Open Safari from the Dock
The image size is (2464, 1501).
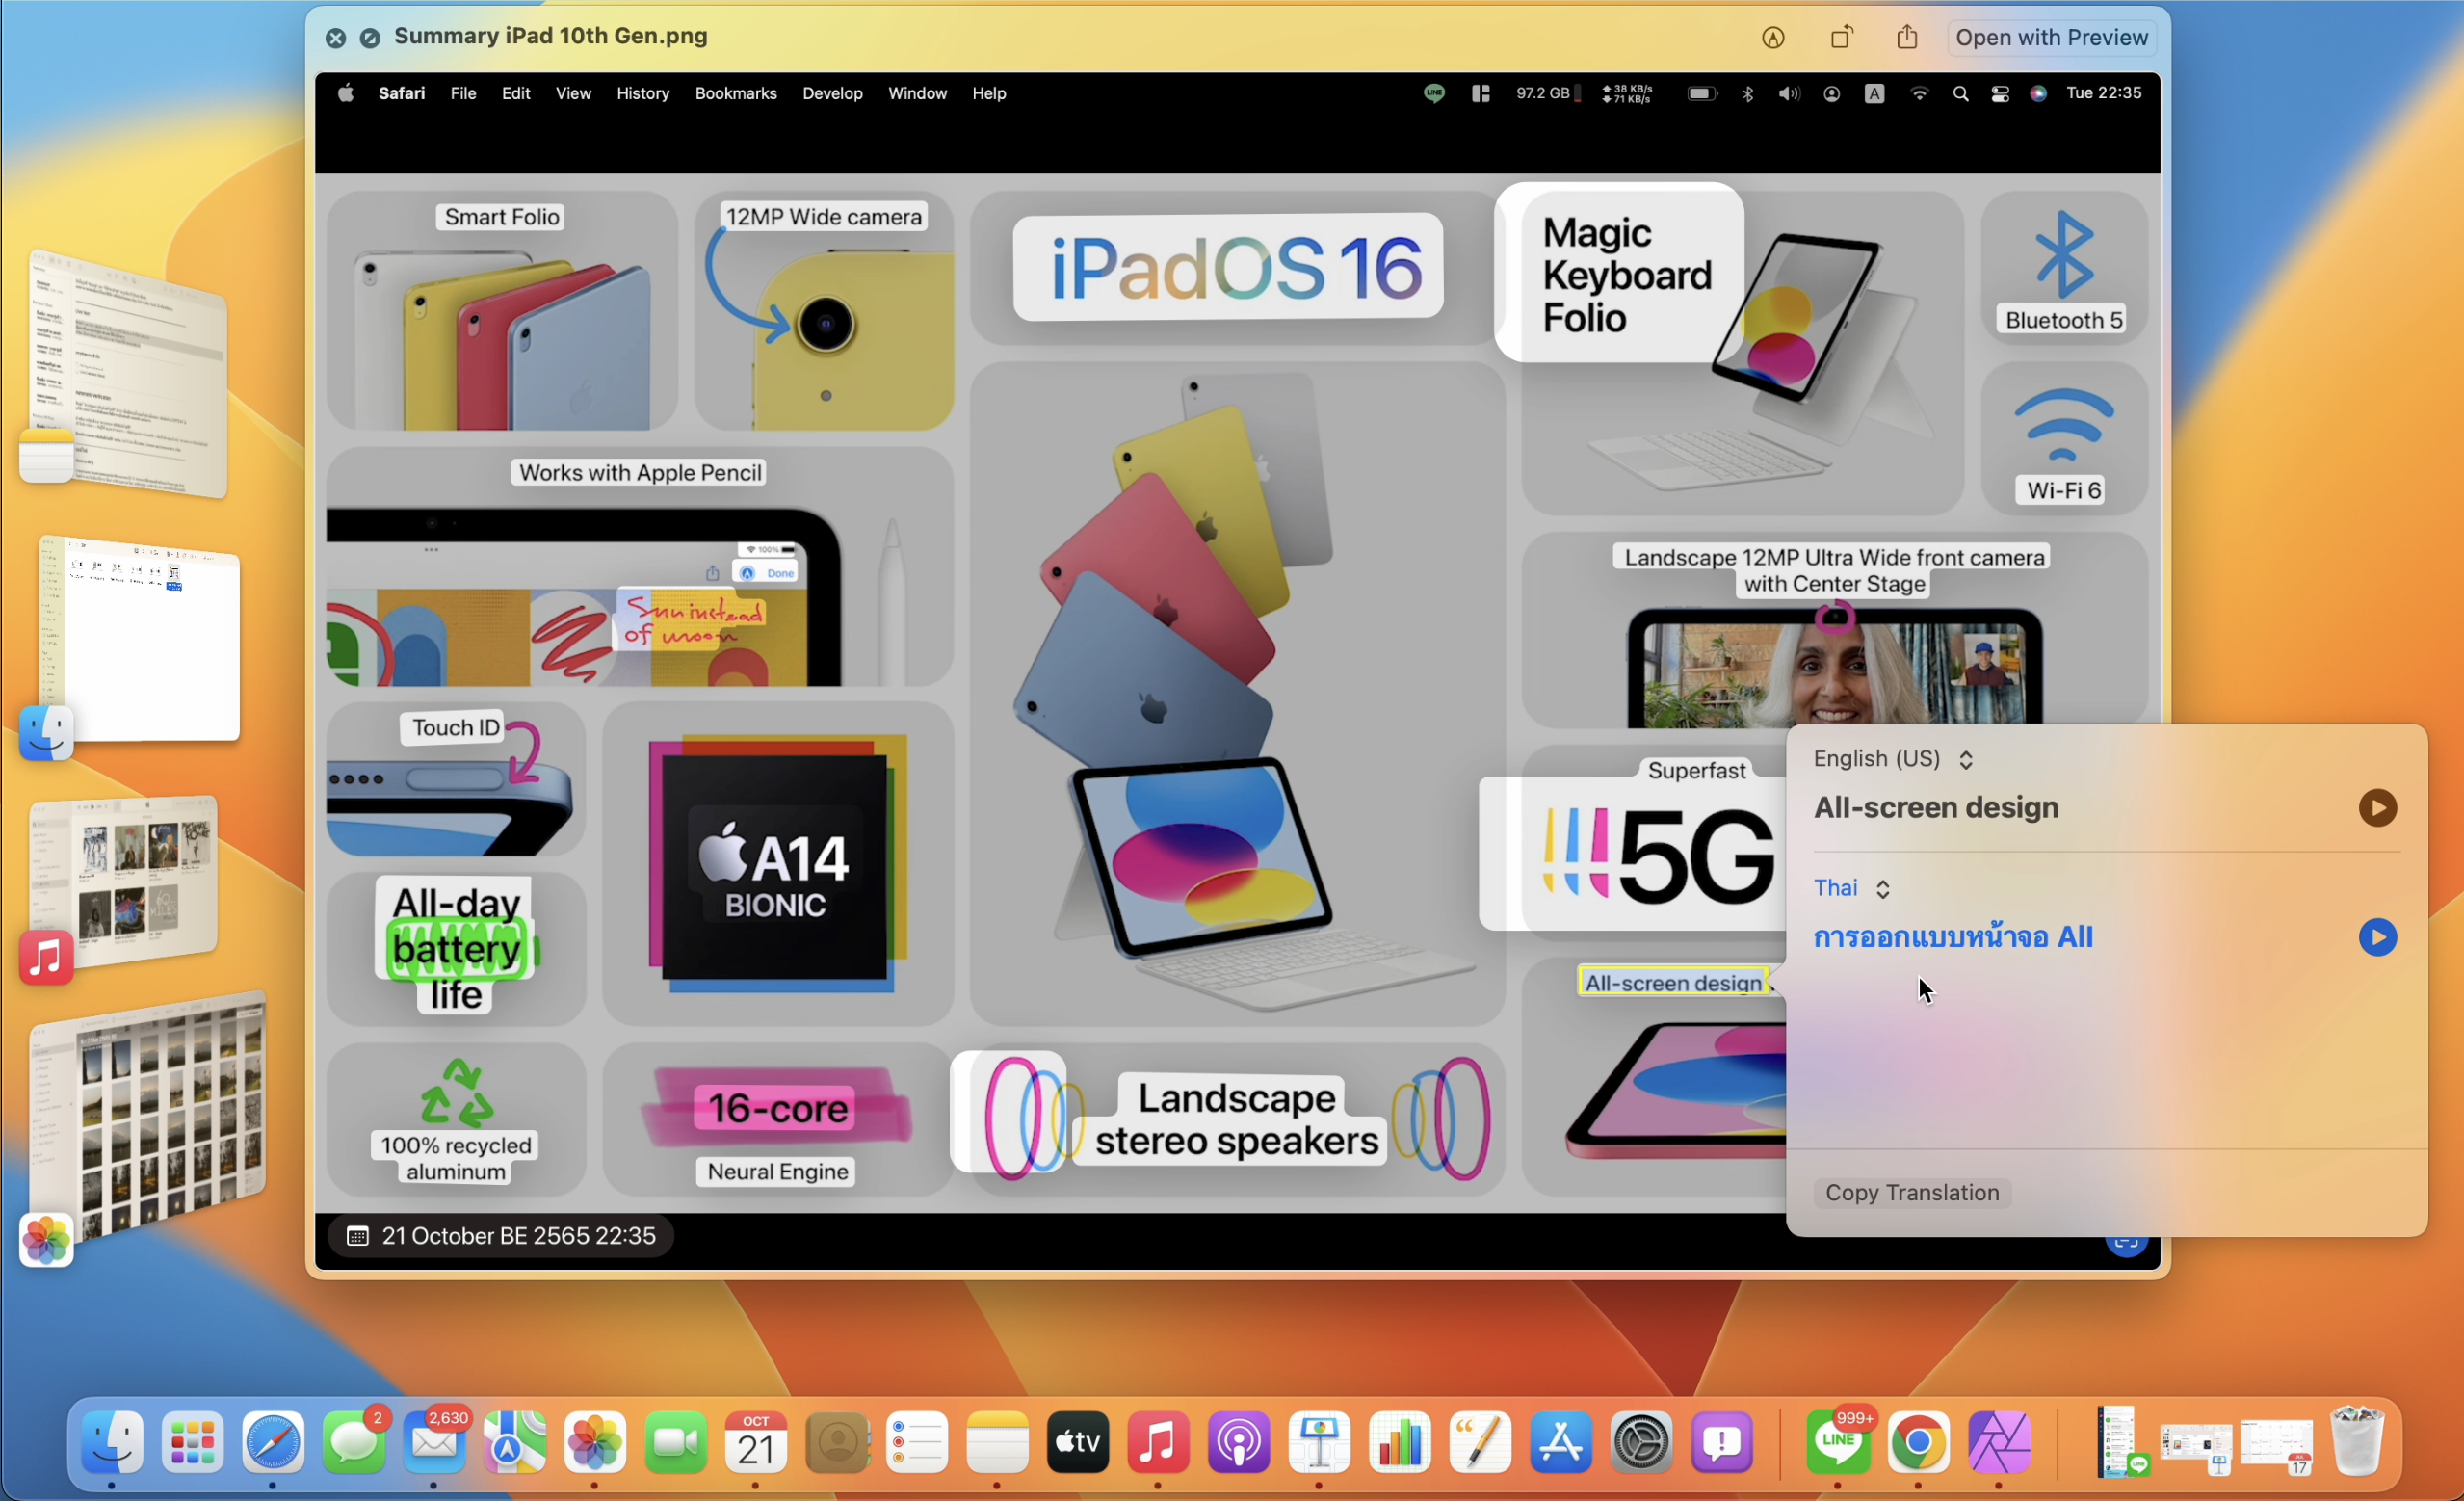pos(272,1442)
